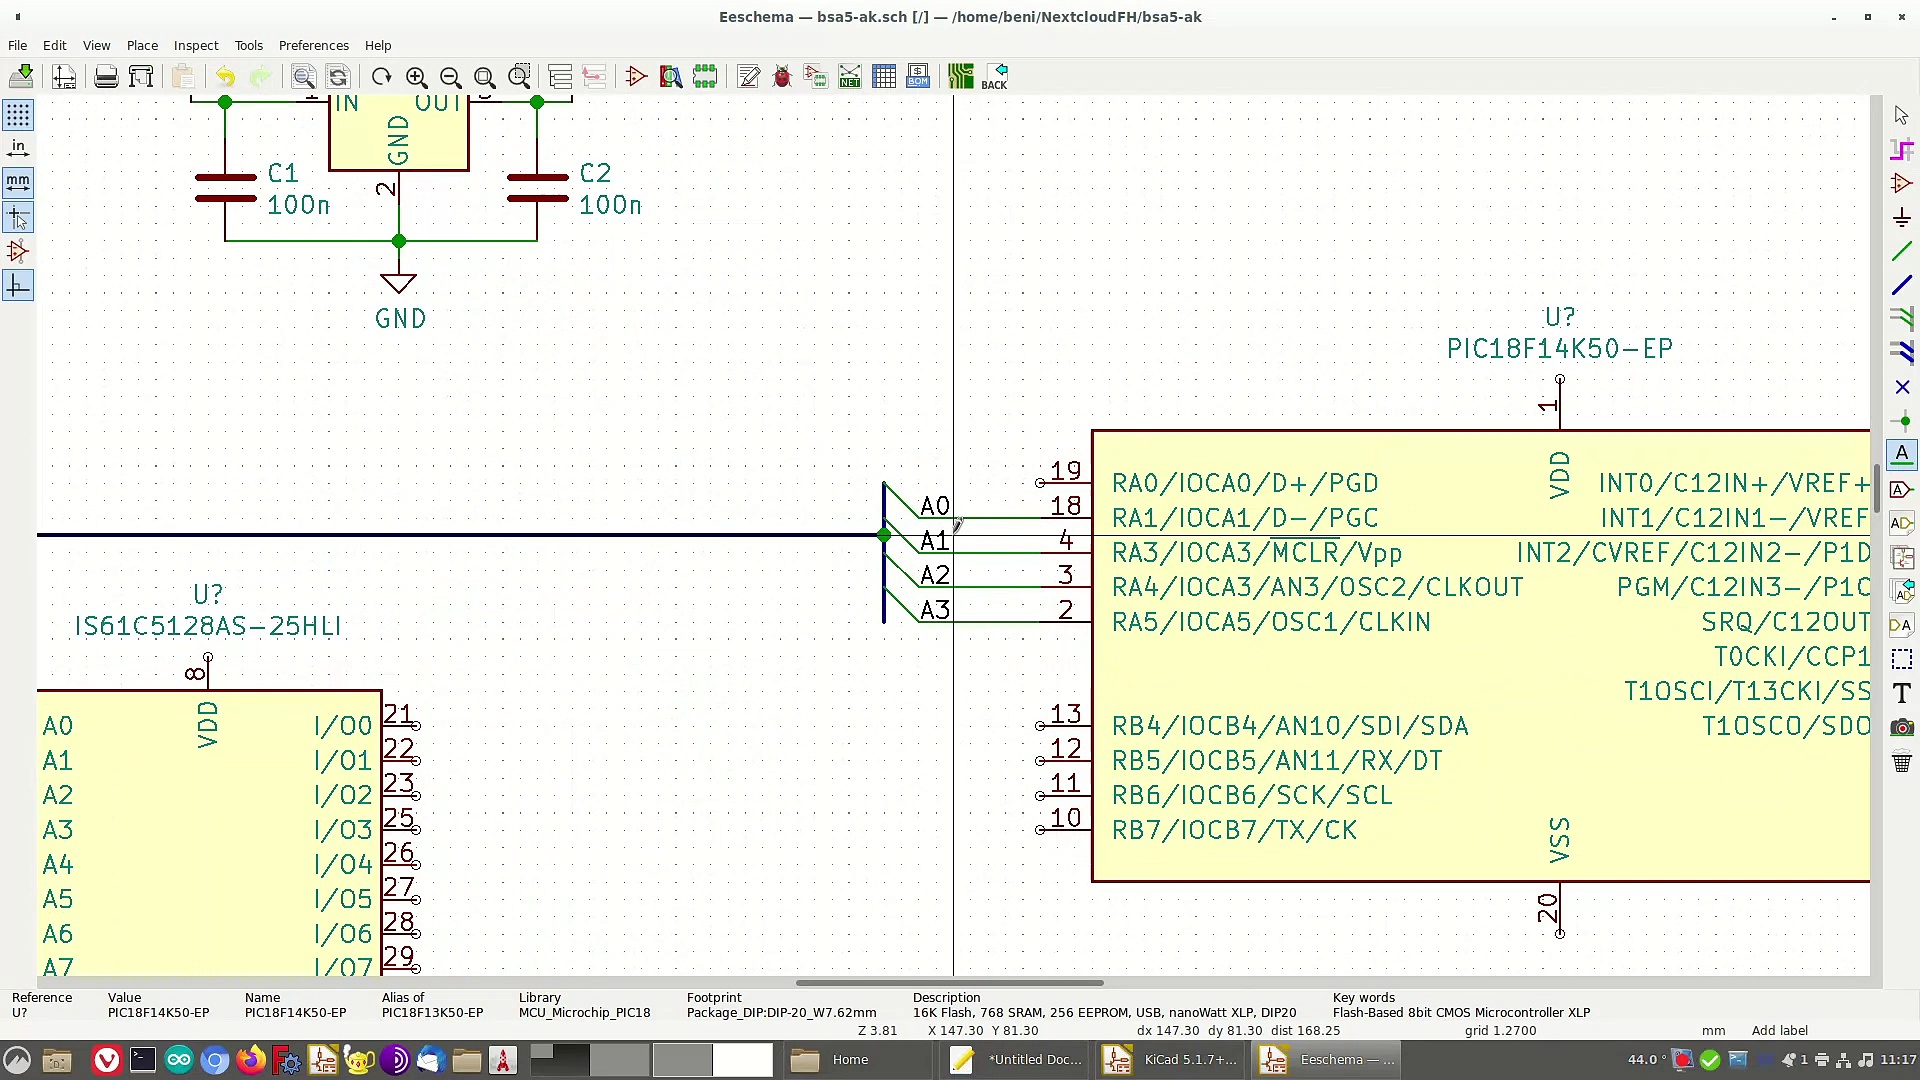Viewport: 1920px width, 1080px height.
Task: Select the Place wire tool
Action: [x=1901, y=251]
